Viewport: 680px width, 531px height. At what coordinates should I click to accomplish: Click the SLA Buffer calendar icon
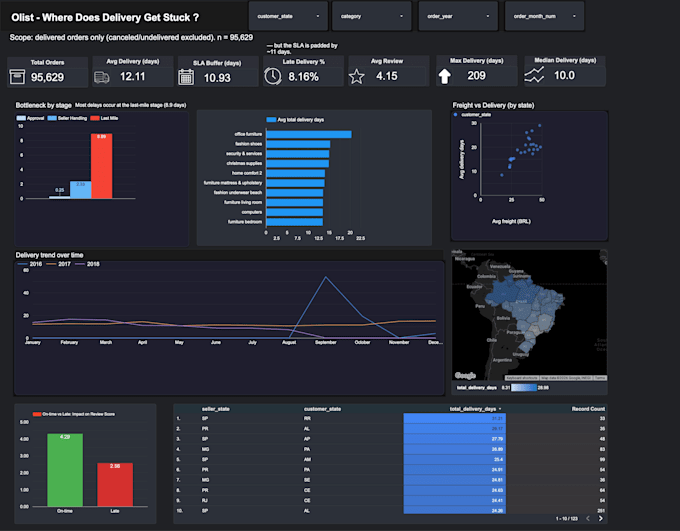(186, 77)
